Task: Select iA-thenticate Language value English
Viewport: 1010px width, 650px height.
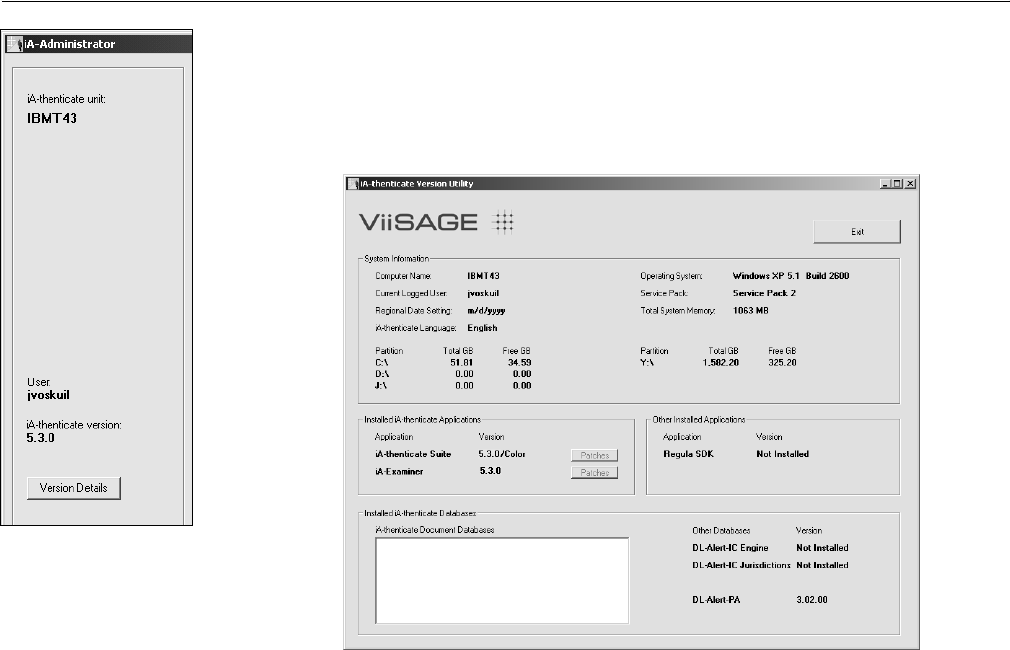Action: click(482, 328)
